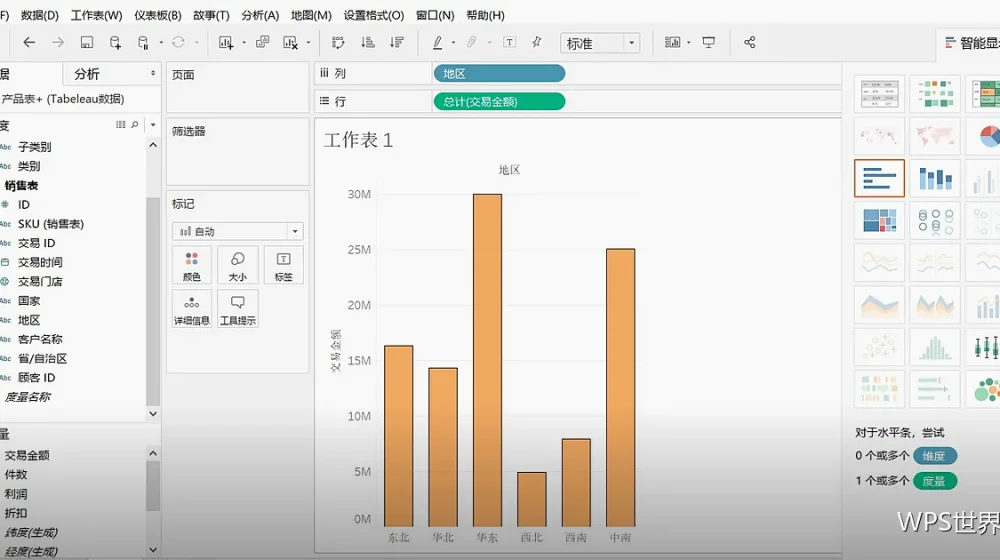Select the stacked bars Show Me thumbnail
This screenshot has height=560, width=1000.
[x=935, y=178]
